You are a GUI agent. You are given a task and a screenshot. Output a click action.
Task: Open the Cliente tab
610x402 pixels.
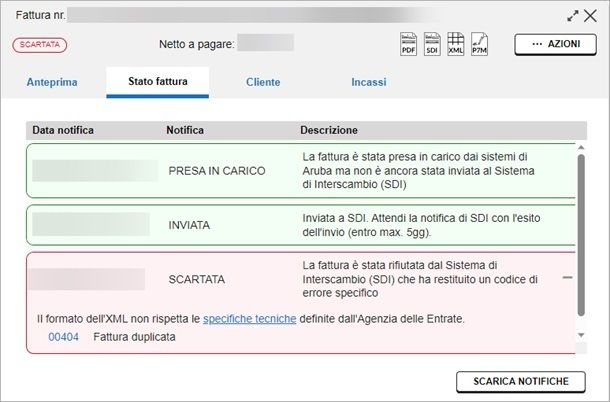click(x=263, y=82)
